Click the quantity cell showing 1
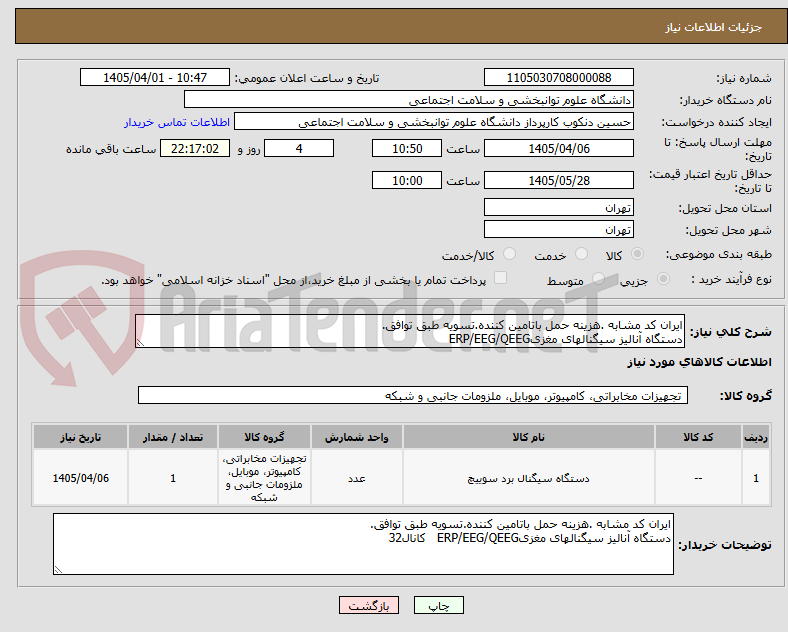This screenshot has width=788, height=632. point(173,478)
